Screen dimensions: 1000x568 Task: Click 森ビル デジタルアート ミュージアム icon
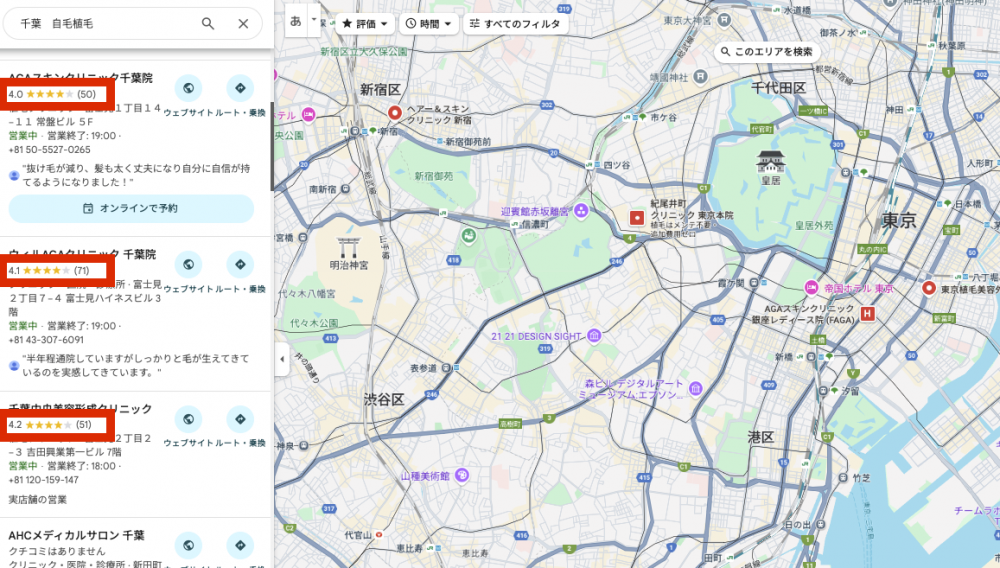(696, 388)
